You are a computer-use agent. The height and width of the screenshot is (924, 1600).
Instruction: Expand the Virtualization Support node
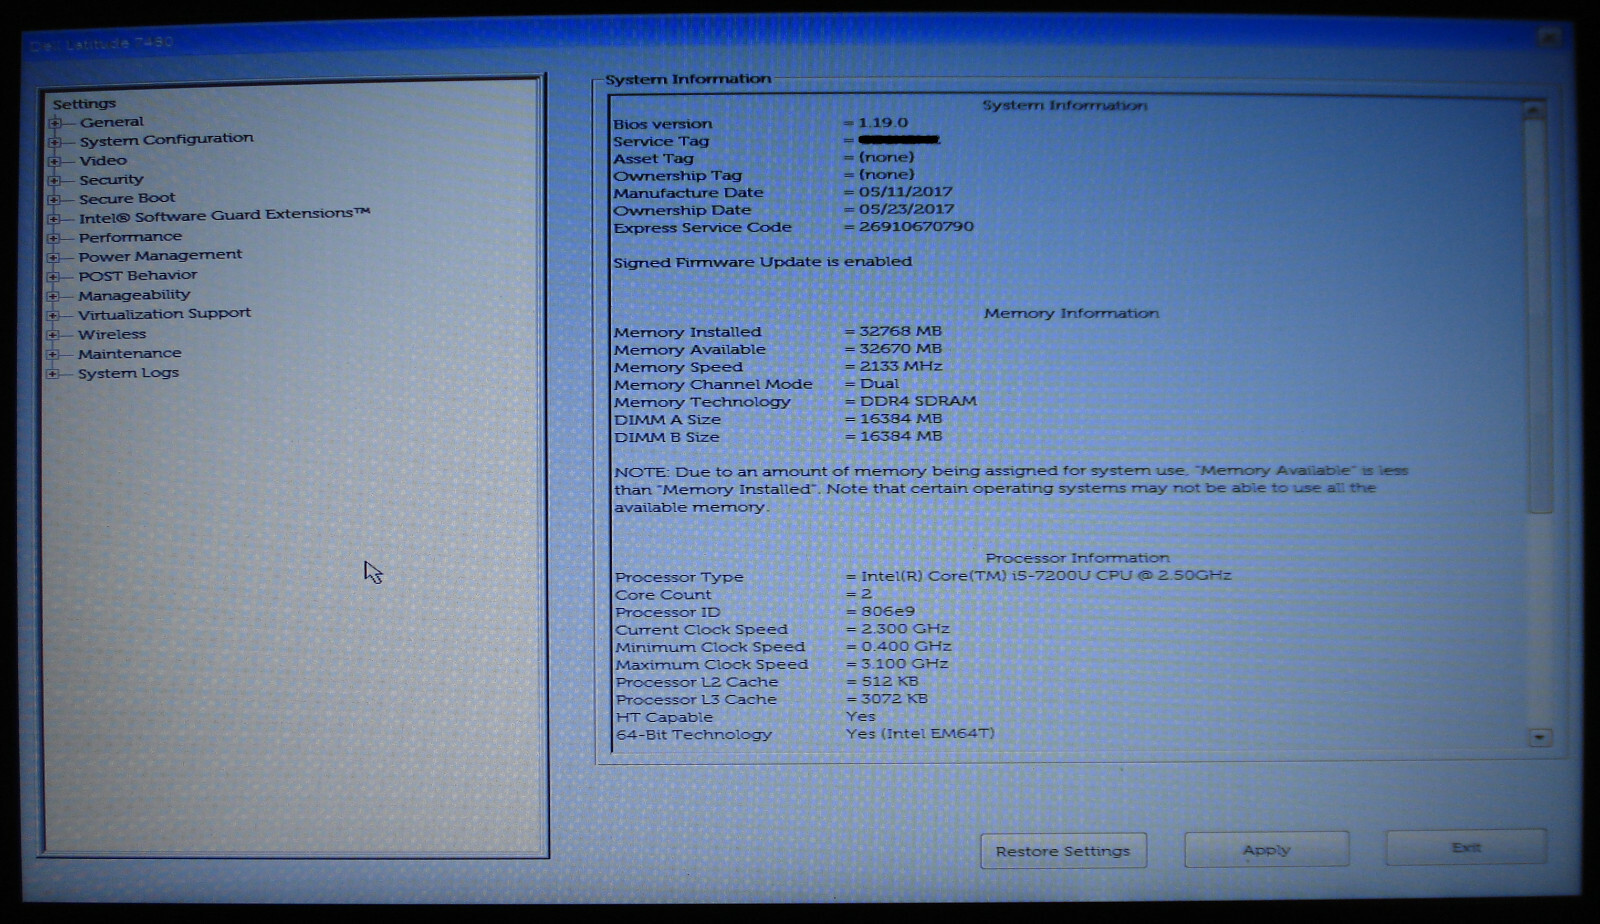pyautogui.click(x=53, y=315)
